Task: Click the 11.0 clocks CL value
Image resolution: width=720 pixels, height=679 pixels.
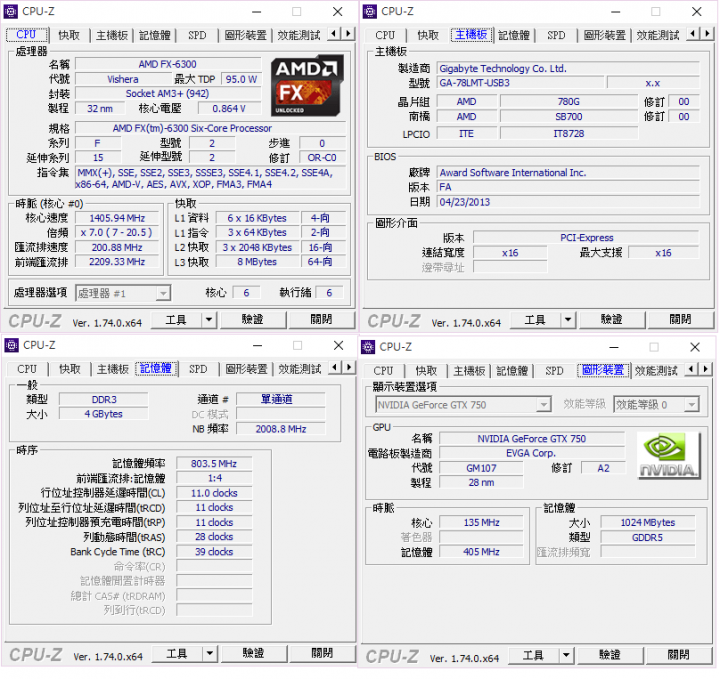Action: click(214, 493)
